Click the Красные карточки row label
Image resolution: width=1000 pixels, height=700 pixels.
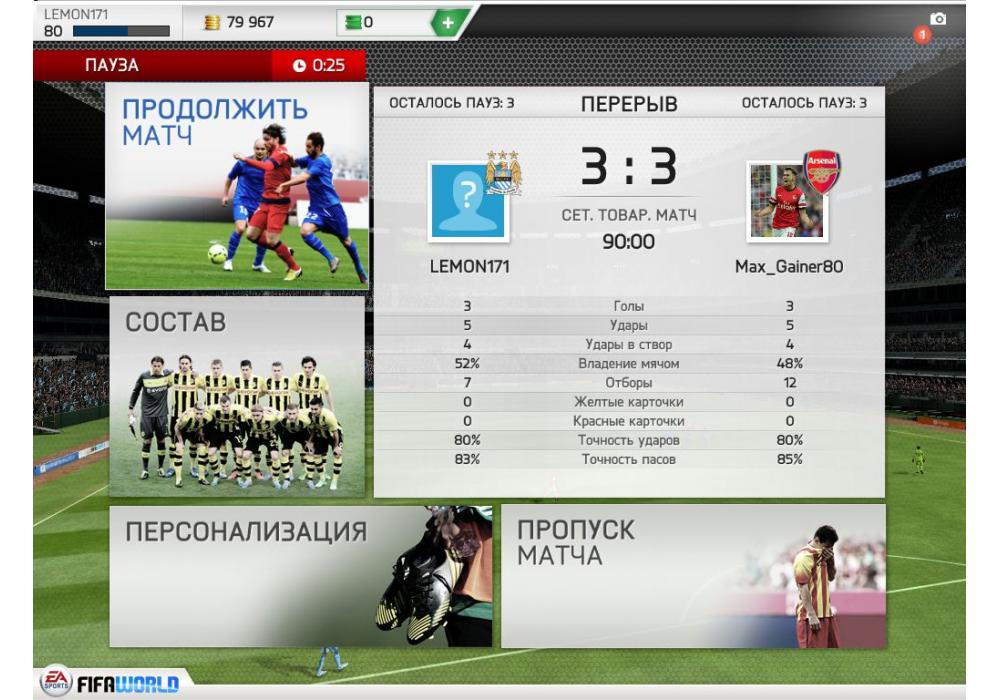point(629,421)
